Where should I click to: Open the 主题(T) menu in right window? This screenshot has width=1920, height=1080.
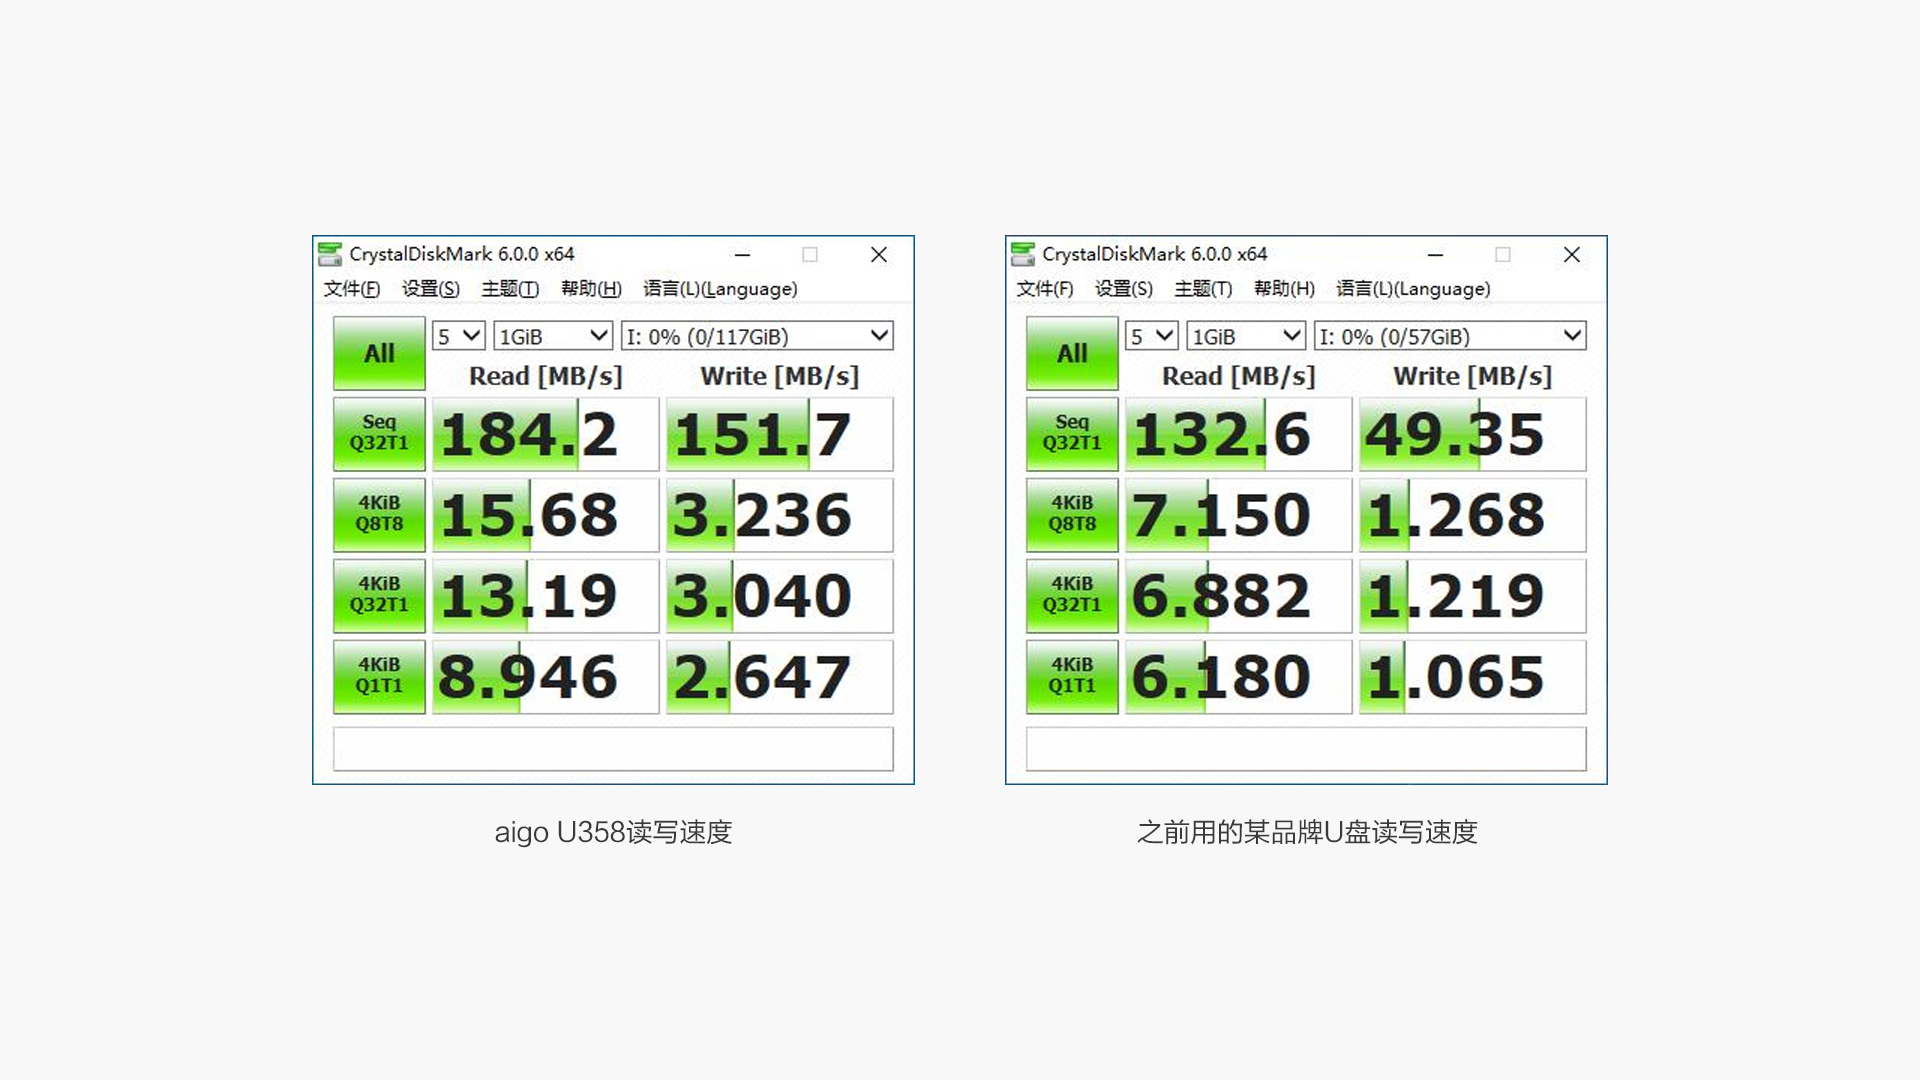[x=1203, y=288]
